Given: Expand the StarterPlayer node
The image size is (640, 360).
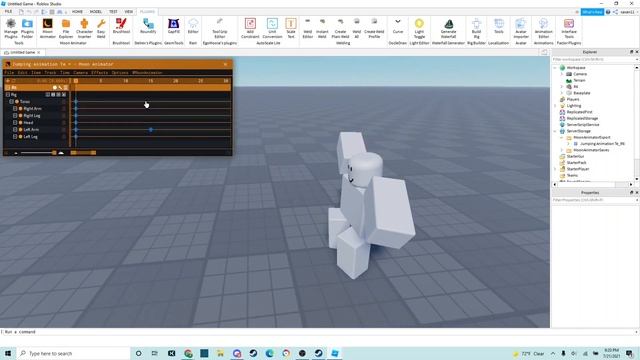Looking at the screenshot, I should (555, 169).
